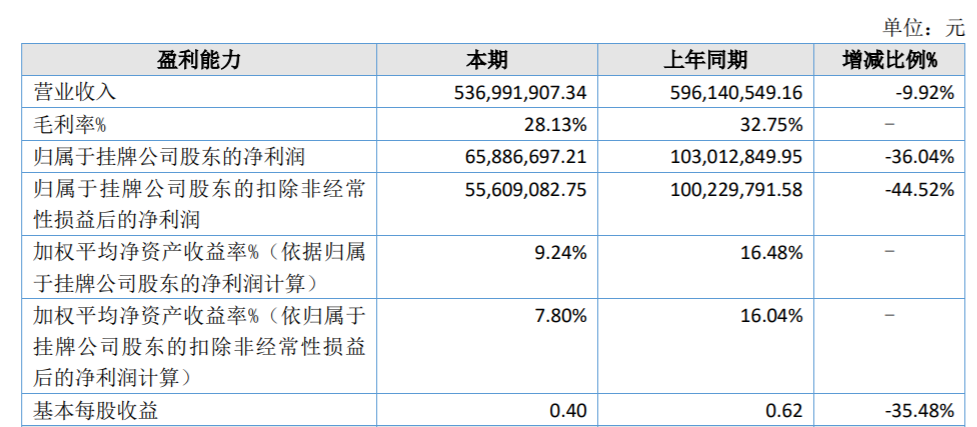Click the -44.52% change cell
This screenshot has height=427, width=977.
tap(920, 189)
